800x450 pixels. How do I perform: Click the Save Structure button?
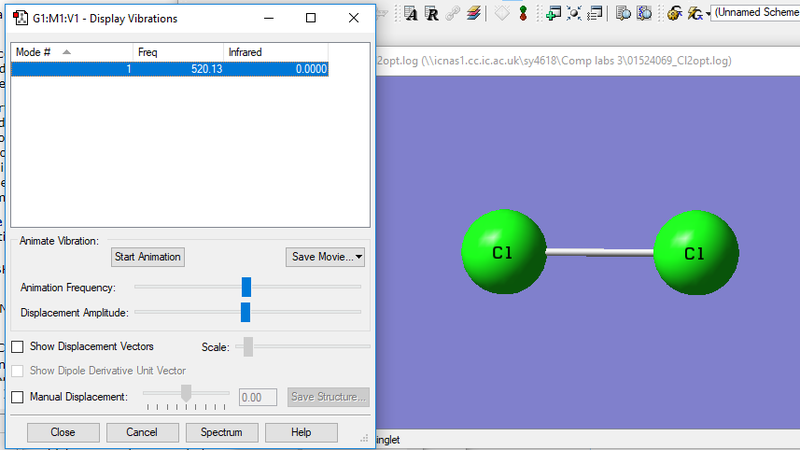(328, 397)
